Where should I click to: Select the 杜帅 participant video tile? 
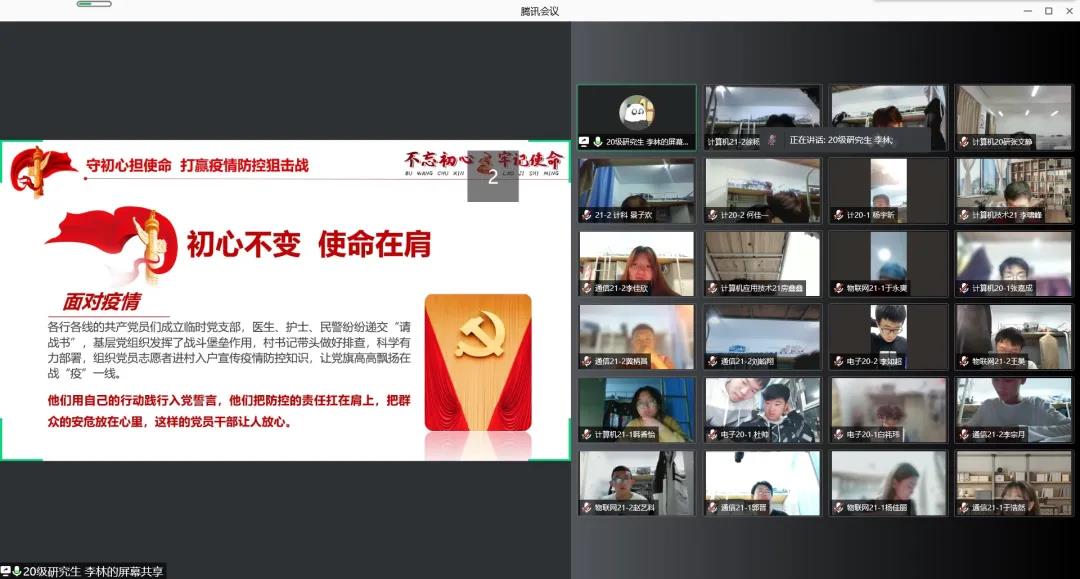click(x=762, y=409)
